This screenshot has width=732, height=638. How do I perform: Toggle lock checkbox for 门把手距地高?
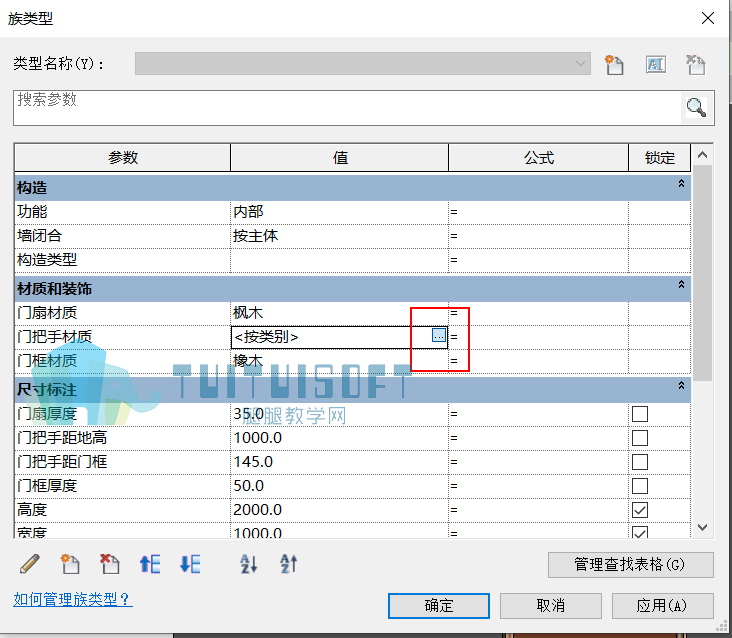[640, 438]
